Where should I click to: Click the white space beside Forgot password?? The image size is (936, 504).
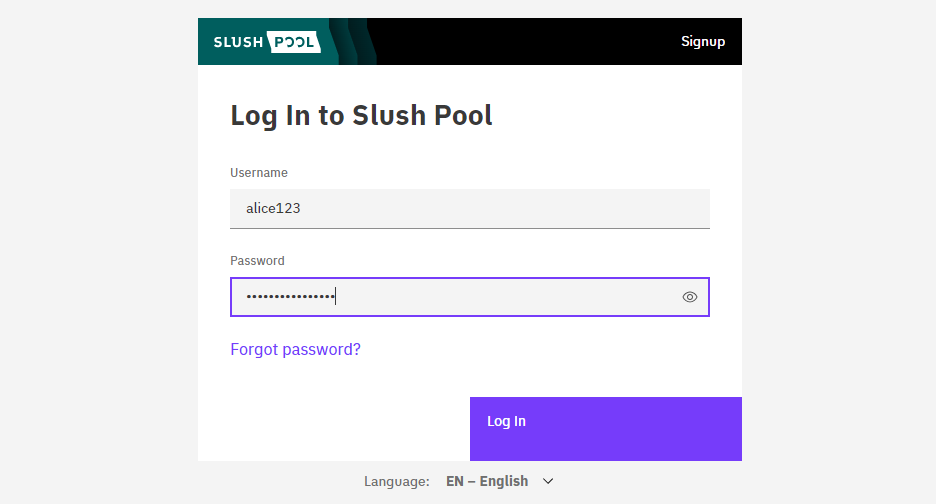[x=535, y=349]
